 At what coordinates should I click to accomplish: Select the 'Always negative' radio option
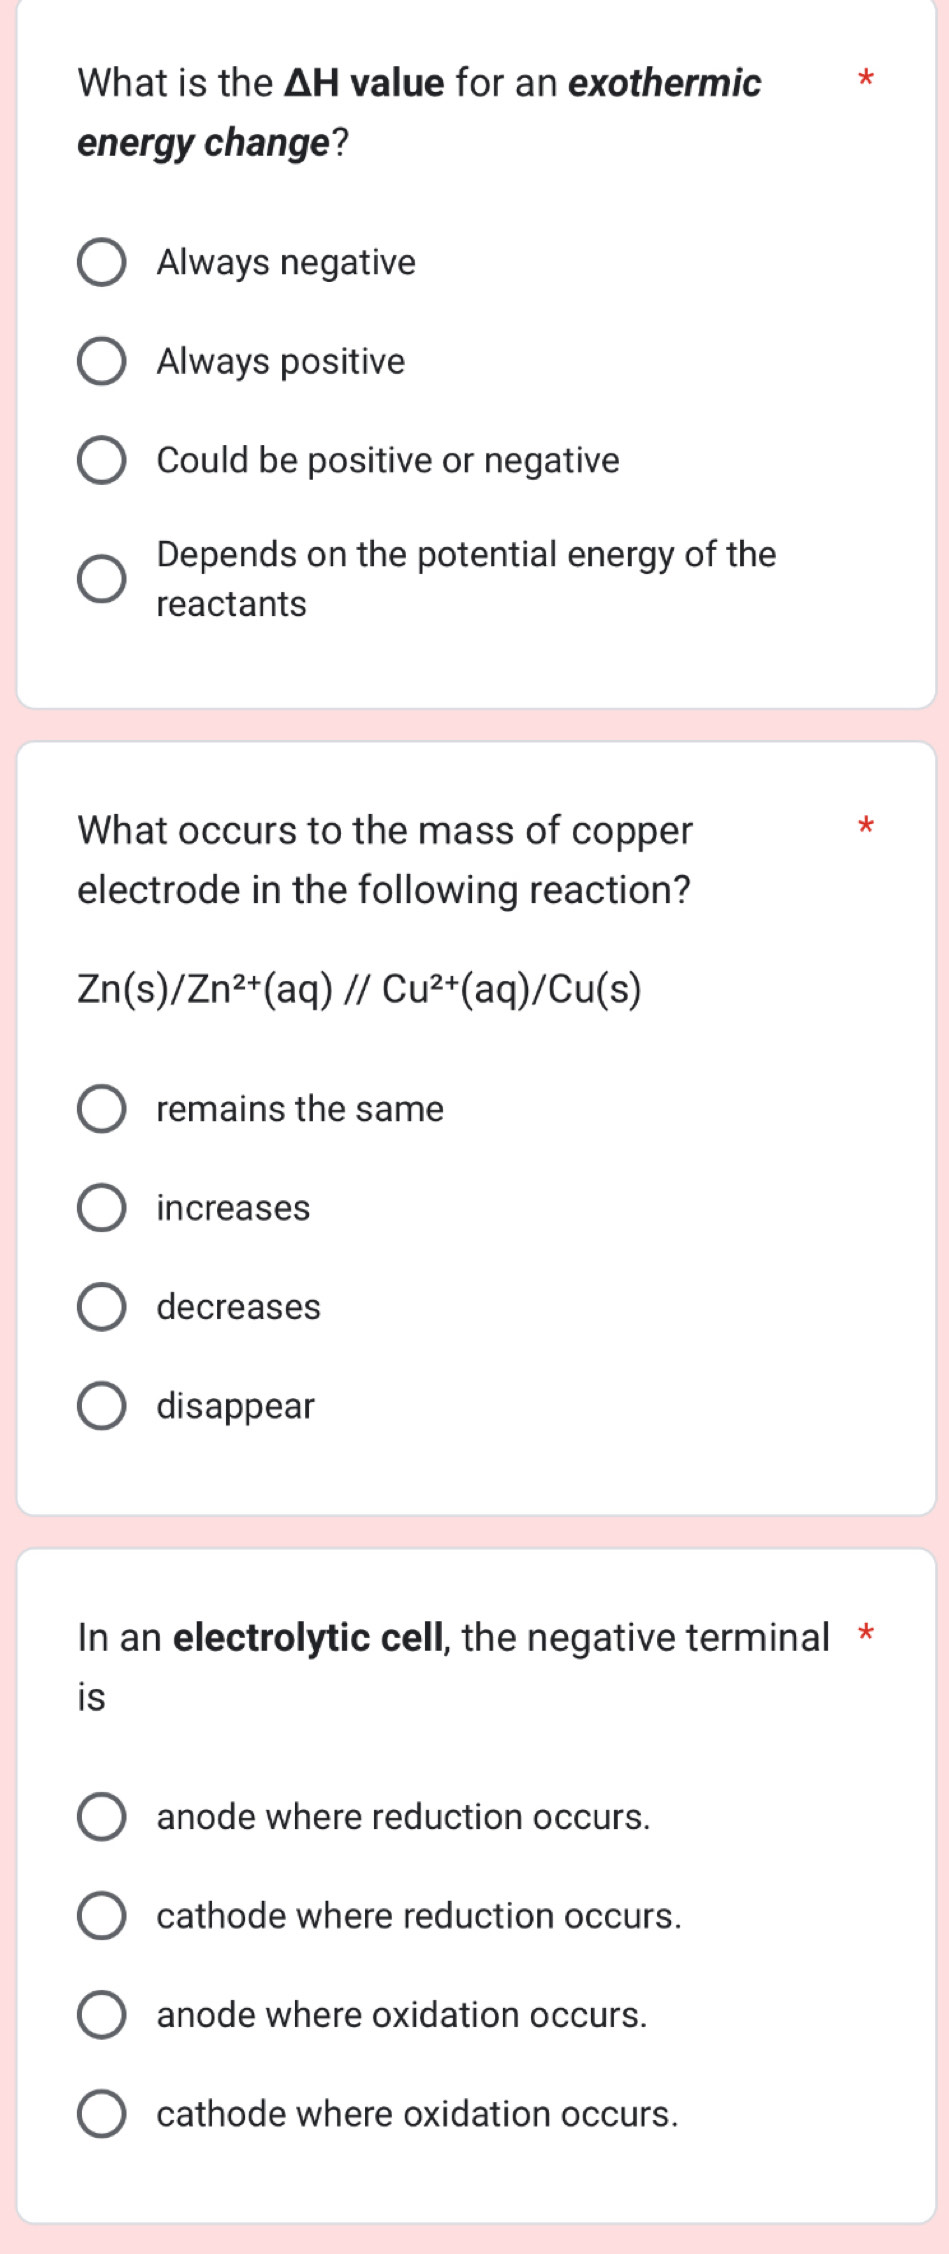point(103,263)
